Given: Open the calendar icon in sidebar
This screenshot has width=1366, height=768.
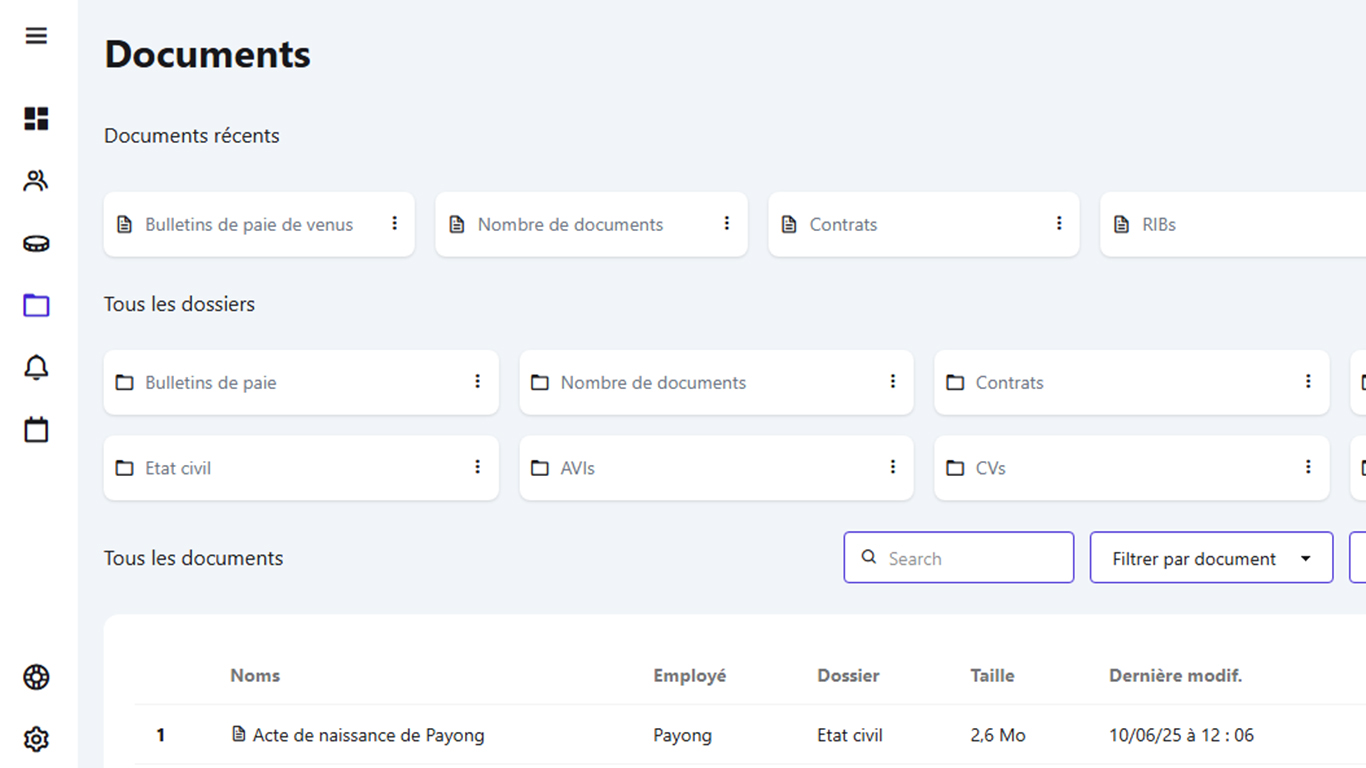Looking at the screenshot, I should pos(36,430).
